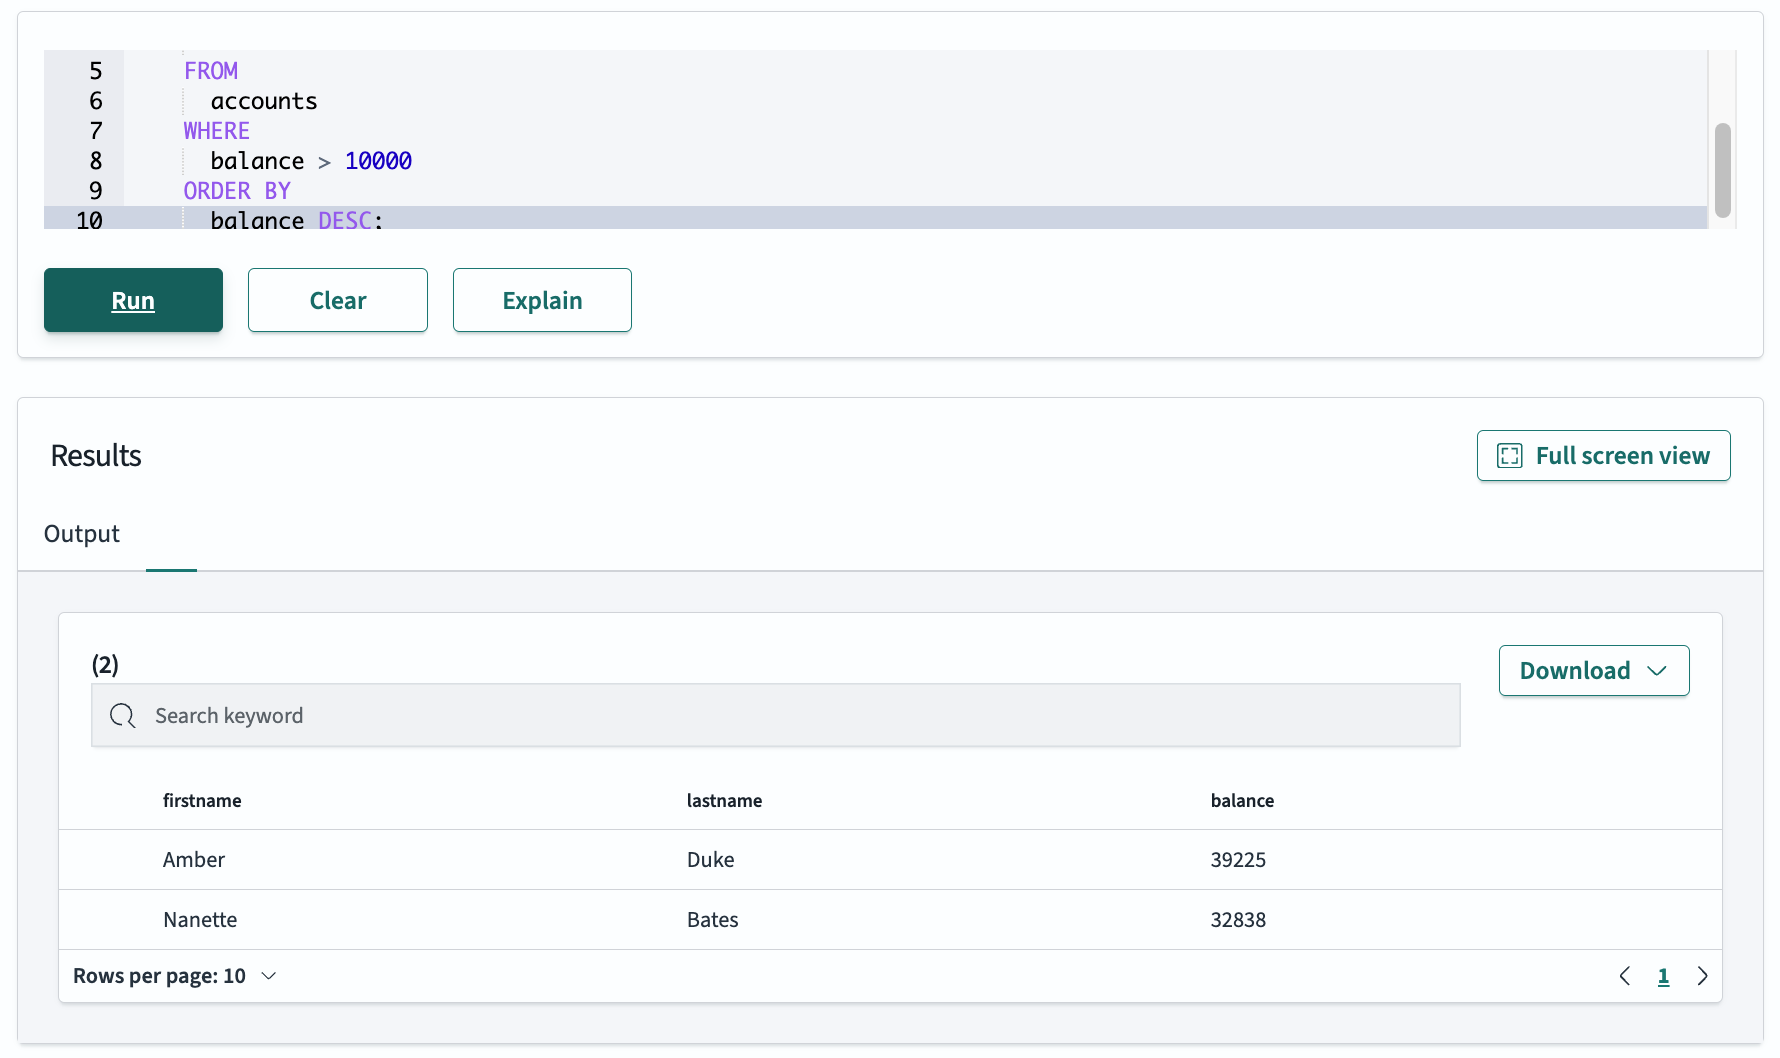Sort by balance column header

pos(1242,800)
